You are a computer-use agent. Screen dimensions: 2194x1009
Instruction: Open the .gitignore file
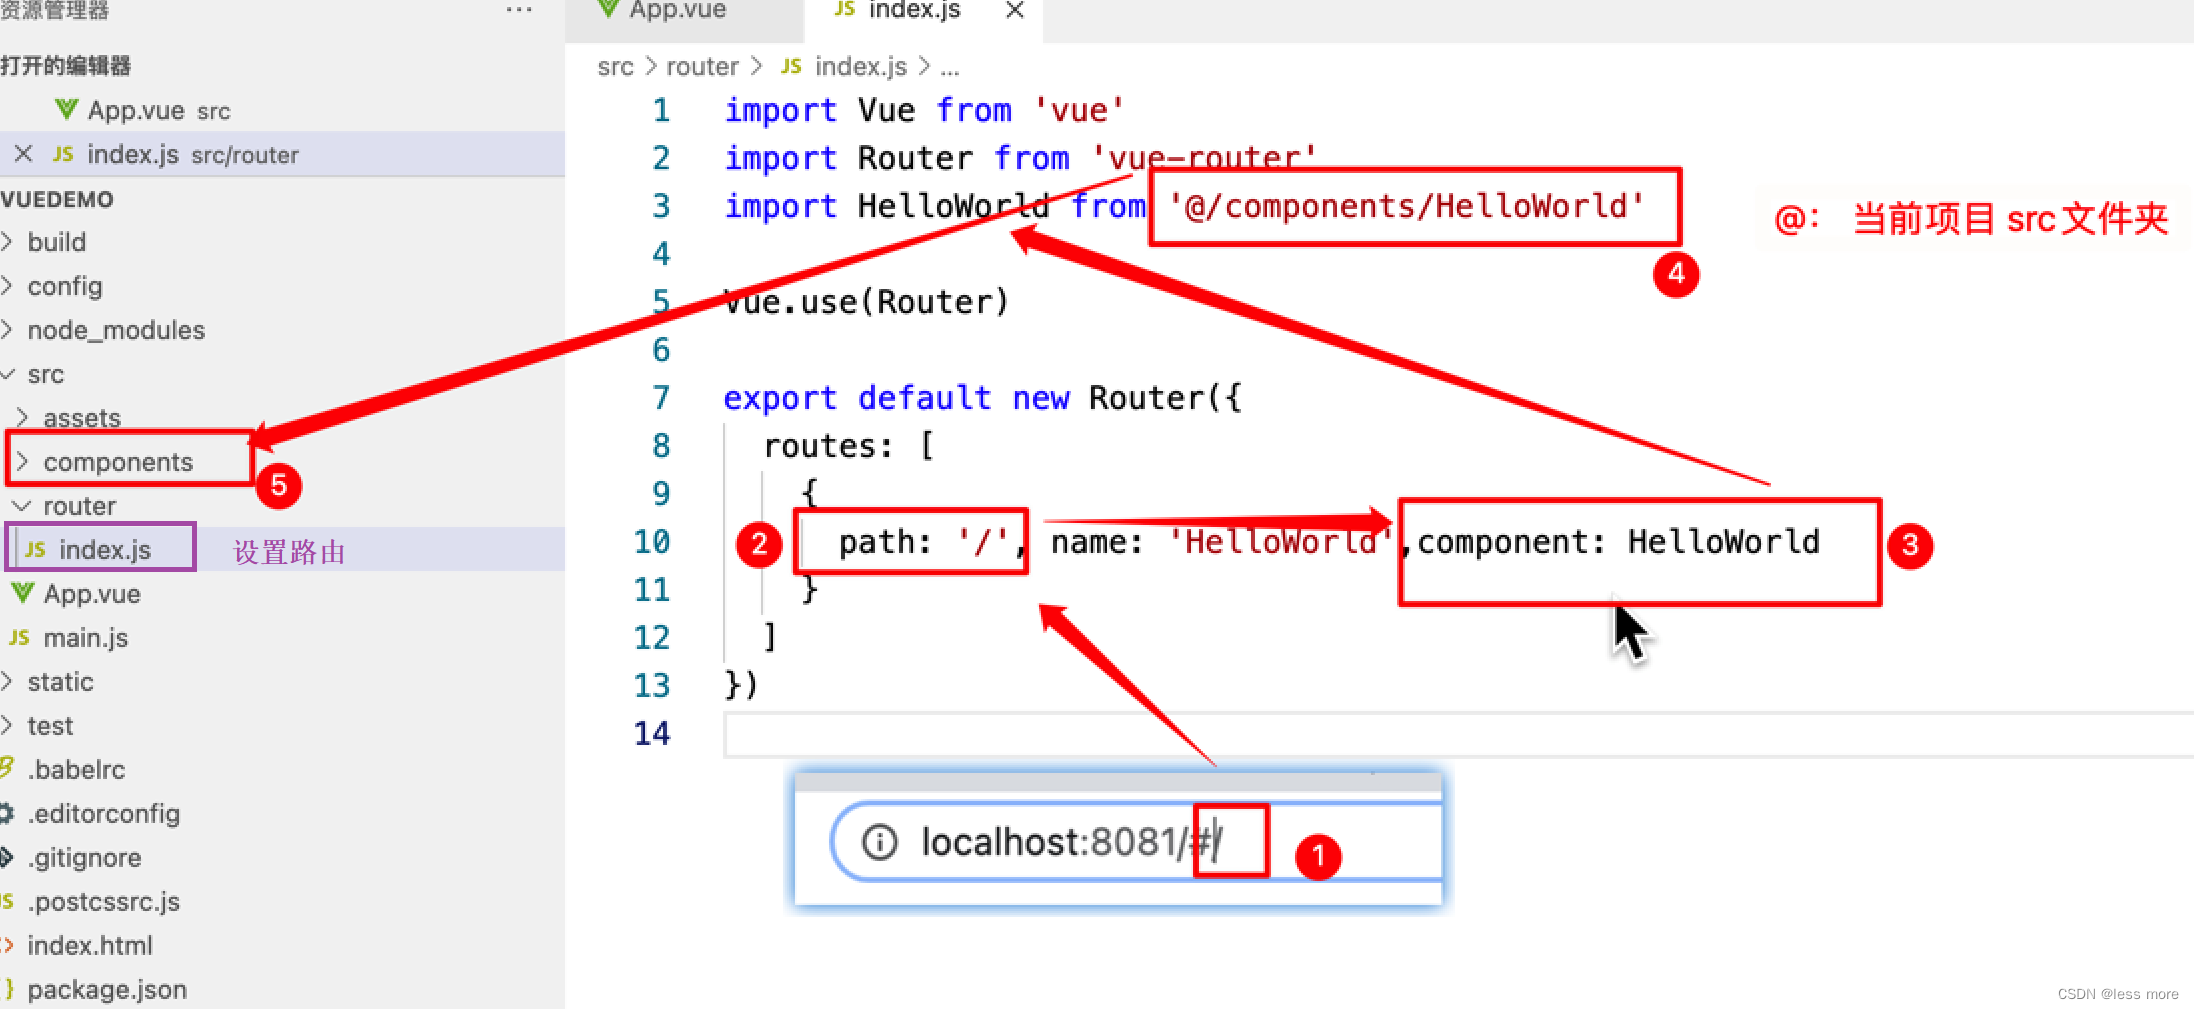tap(84, 858)
